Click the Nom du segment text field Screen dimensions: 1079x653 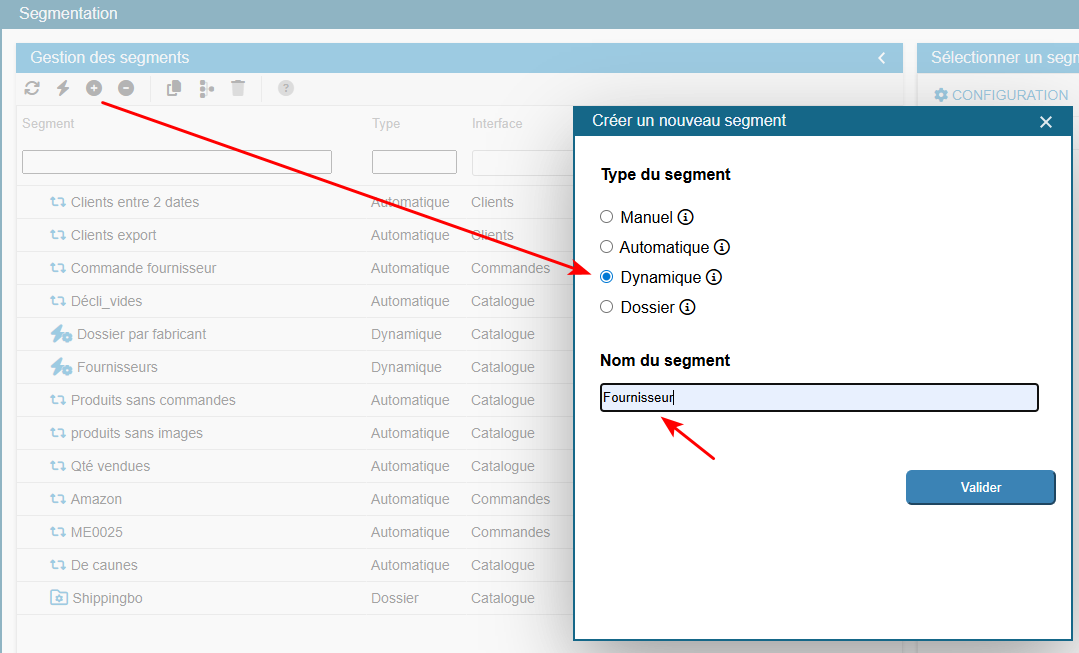819,398
